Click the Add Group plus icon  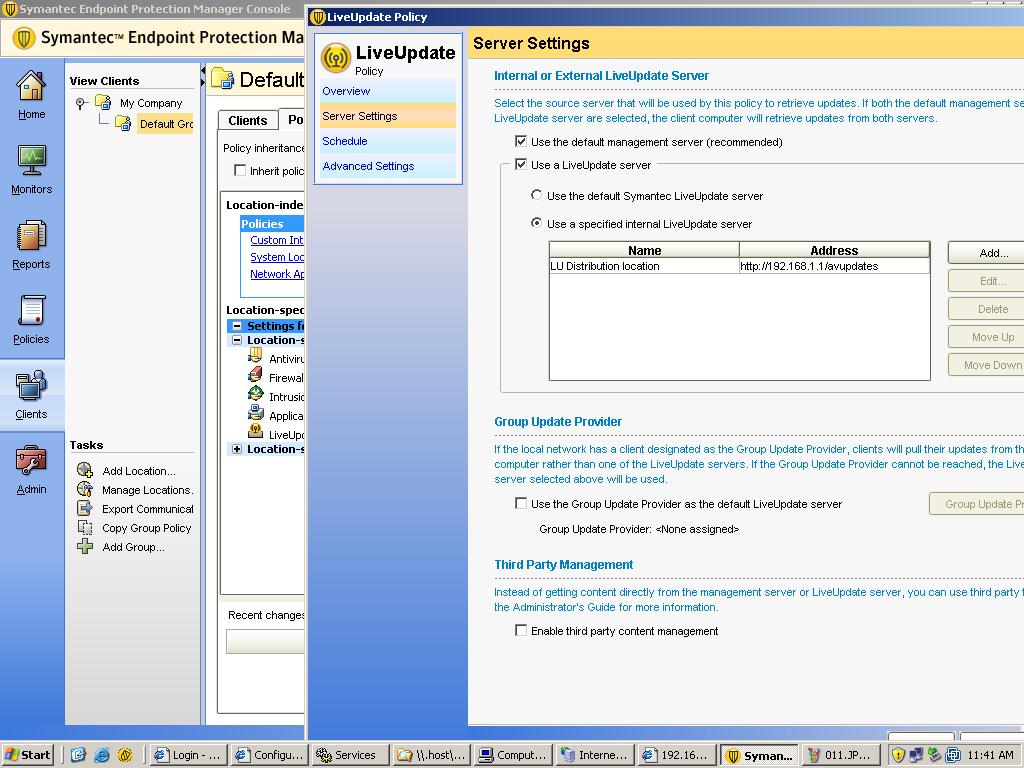point(85,546)
